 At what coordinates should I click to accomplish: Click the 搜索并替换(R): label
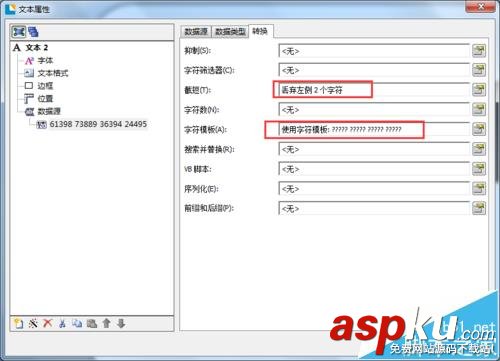coord(209,149)
